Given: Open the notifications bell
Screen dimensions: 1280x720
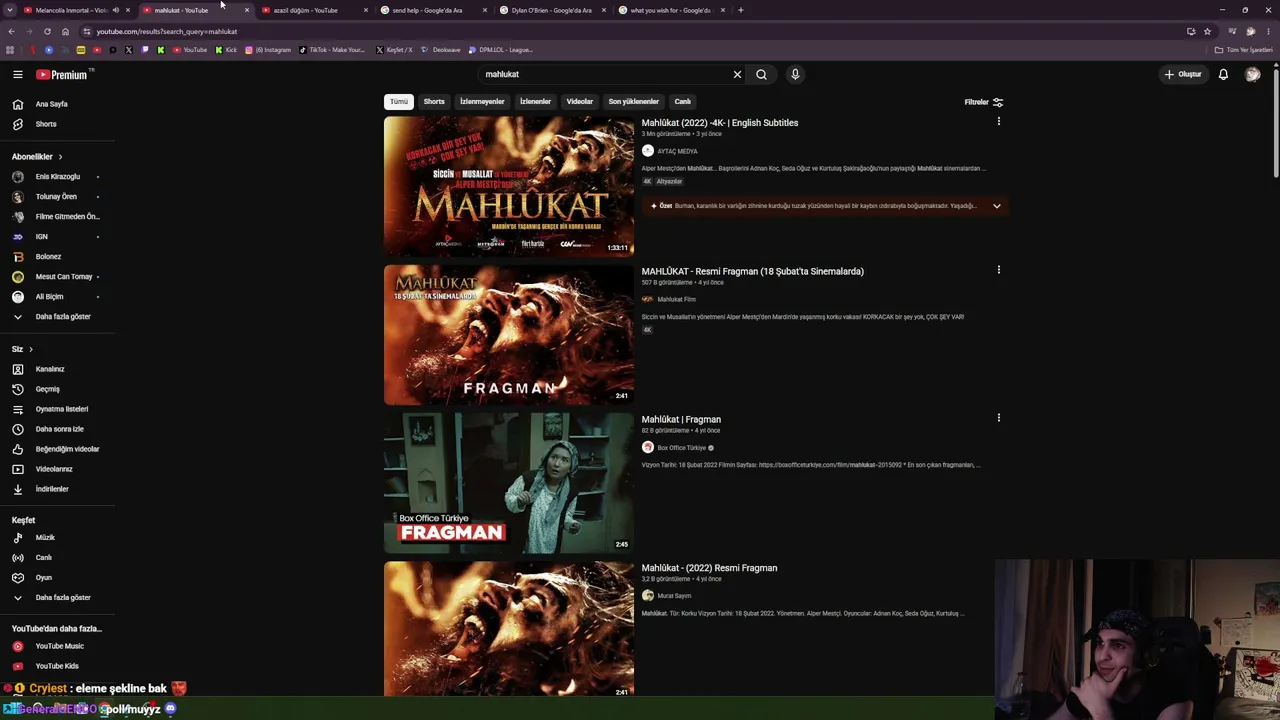Looking at the screenshot, I should point(1223,74).
